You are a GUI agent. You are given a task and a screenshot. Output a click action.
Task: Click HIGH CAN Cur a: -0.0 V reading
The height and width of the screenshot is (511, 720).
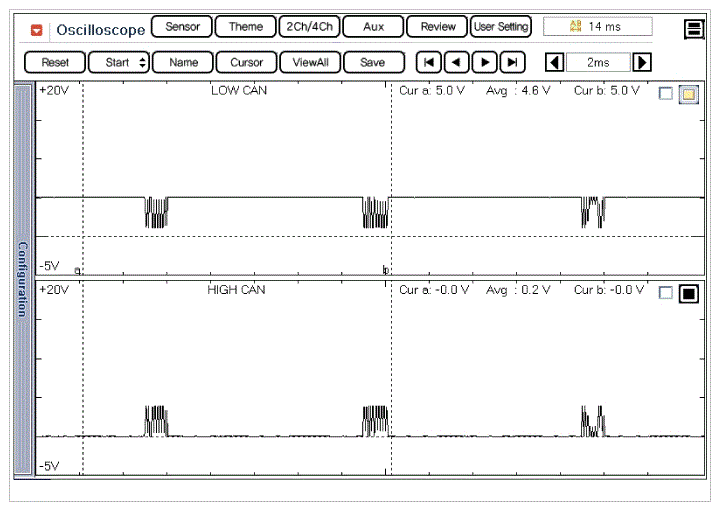point(434,290)
